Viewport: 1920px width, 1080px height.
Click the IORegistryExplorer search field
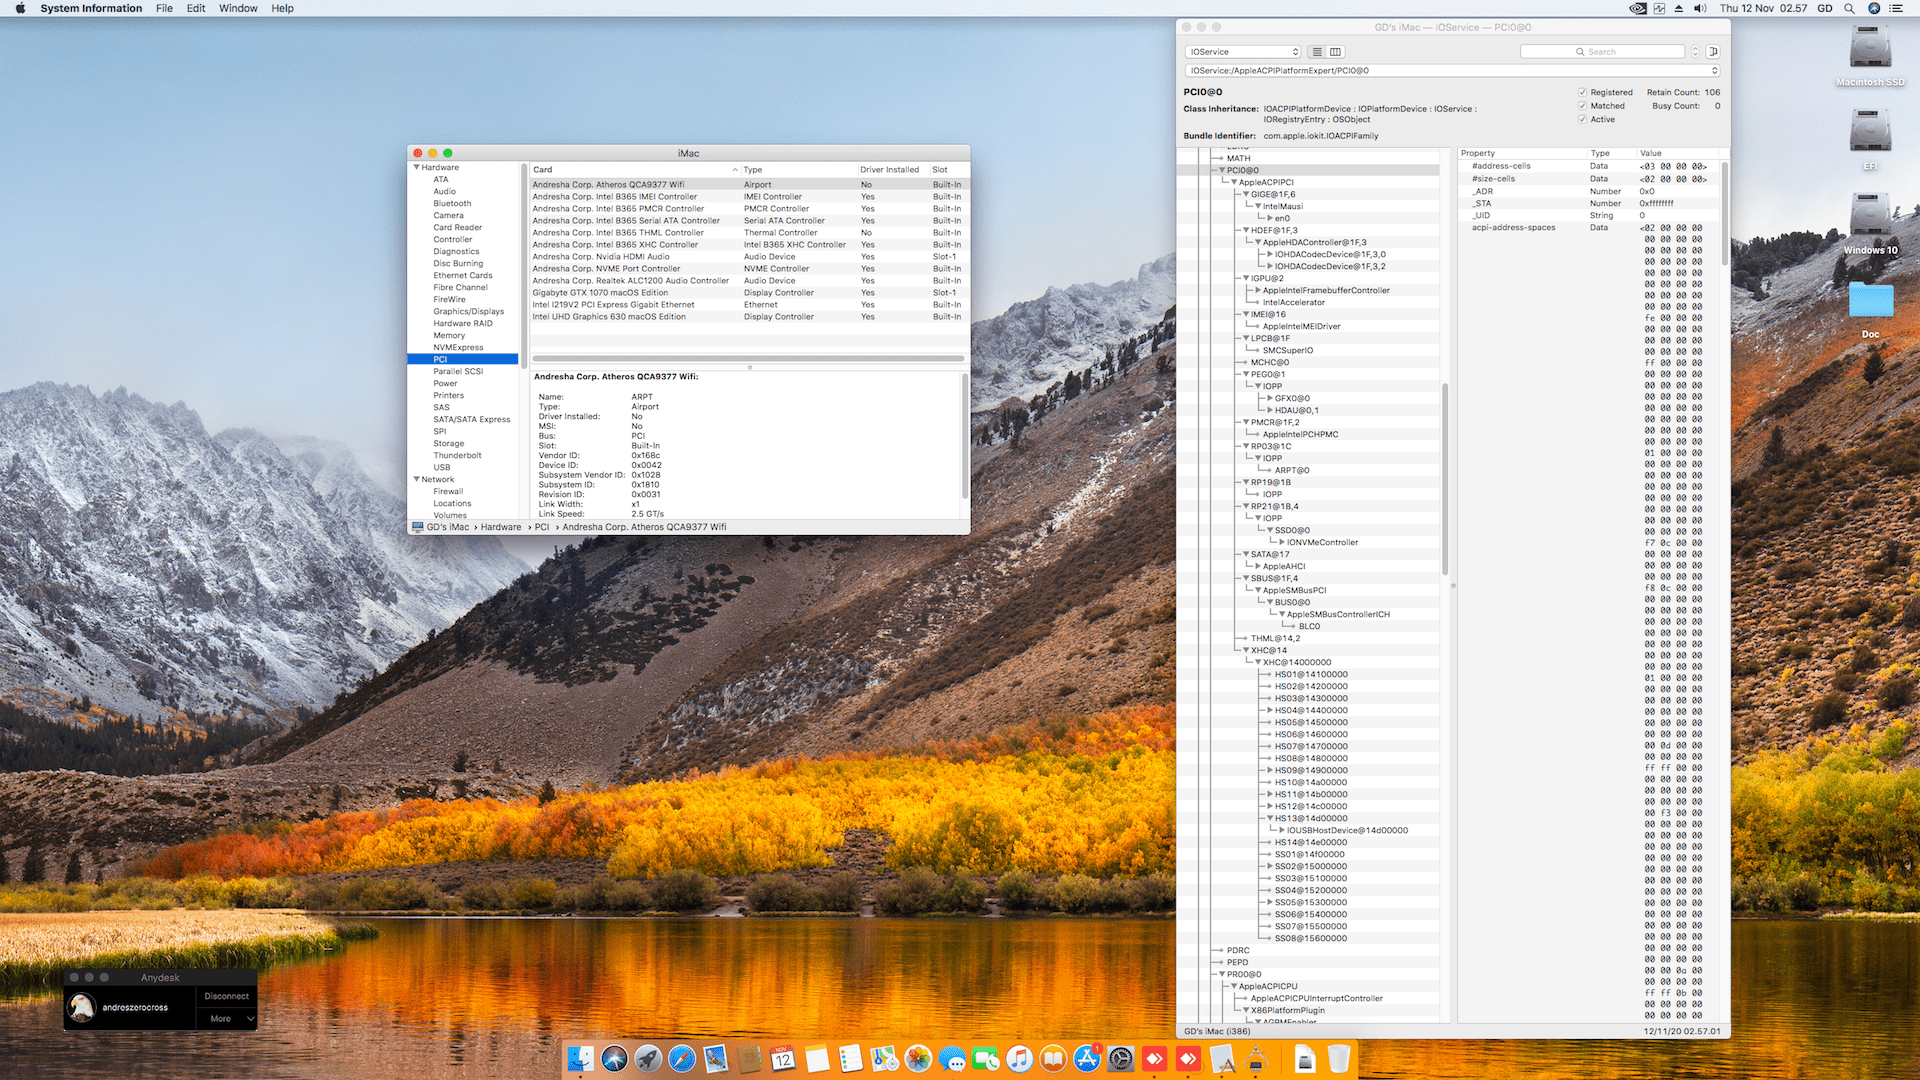(x=1602, y=52)
